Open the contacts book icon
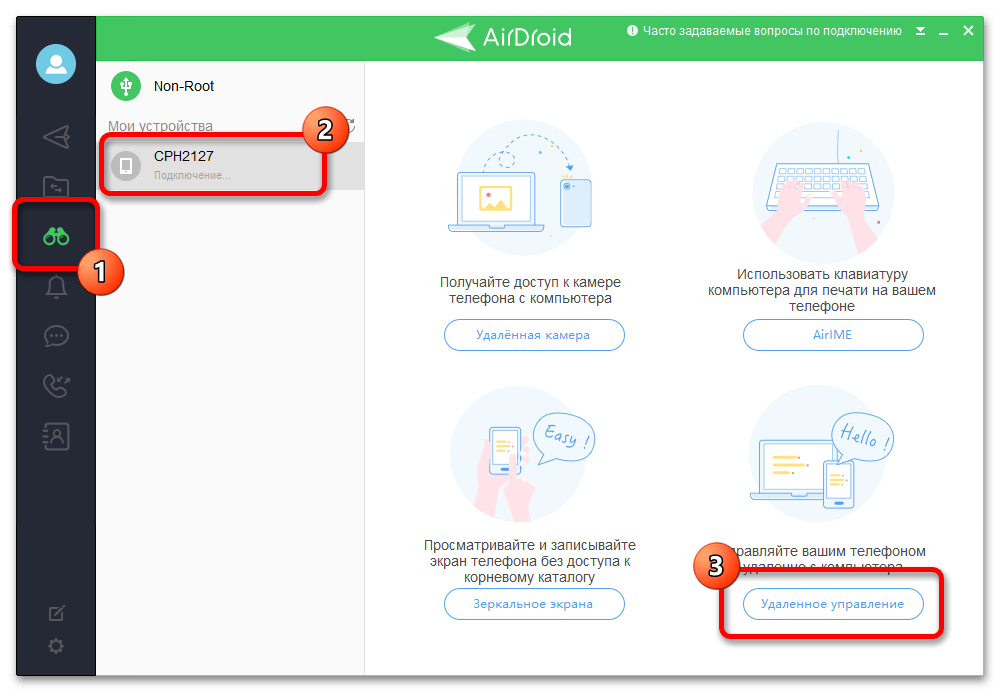This screenshot has width=1000, height=692. [56, 435]
